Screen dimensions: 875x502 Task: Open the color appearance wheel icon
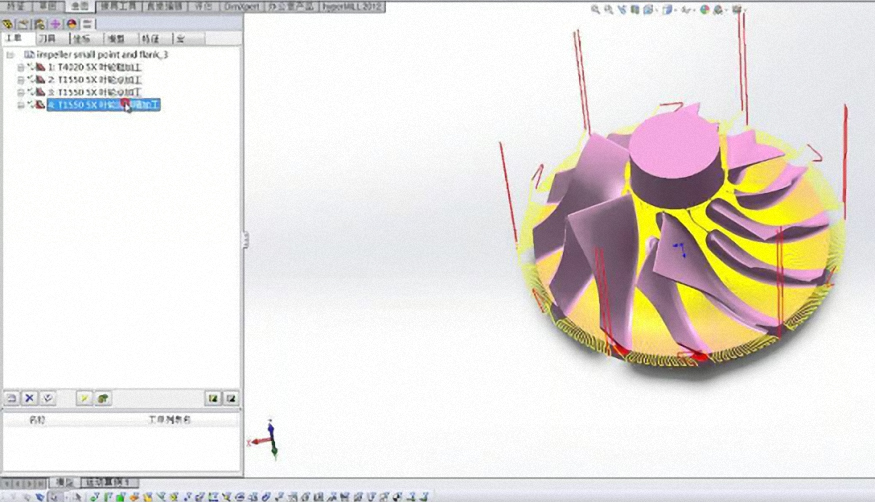tap(705, 9)
